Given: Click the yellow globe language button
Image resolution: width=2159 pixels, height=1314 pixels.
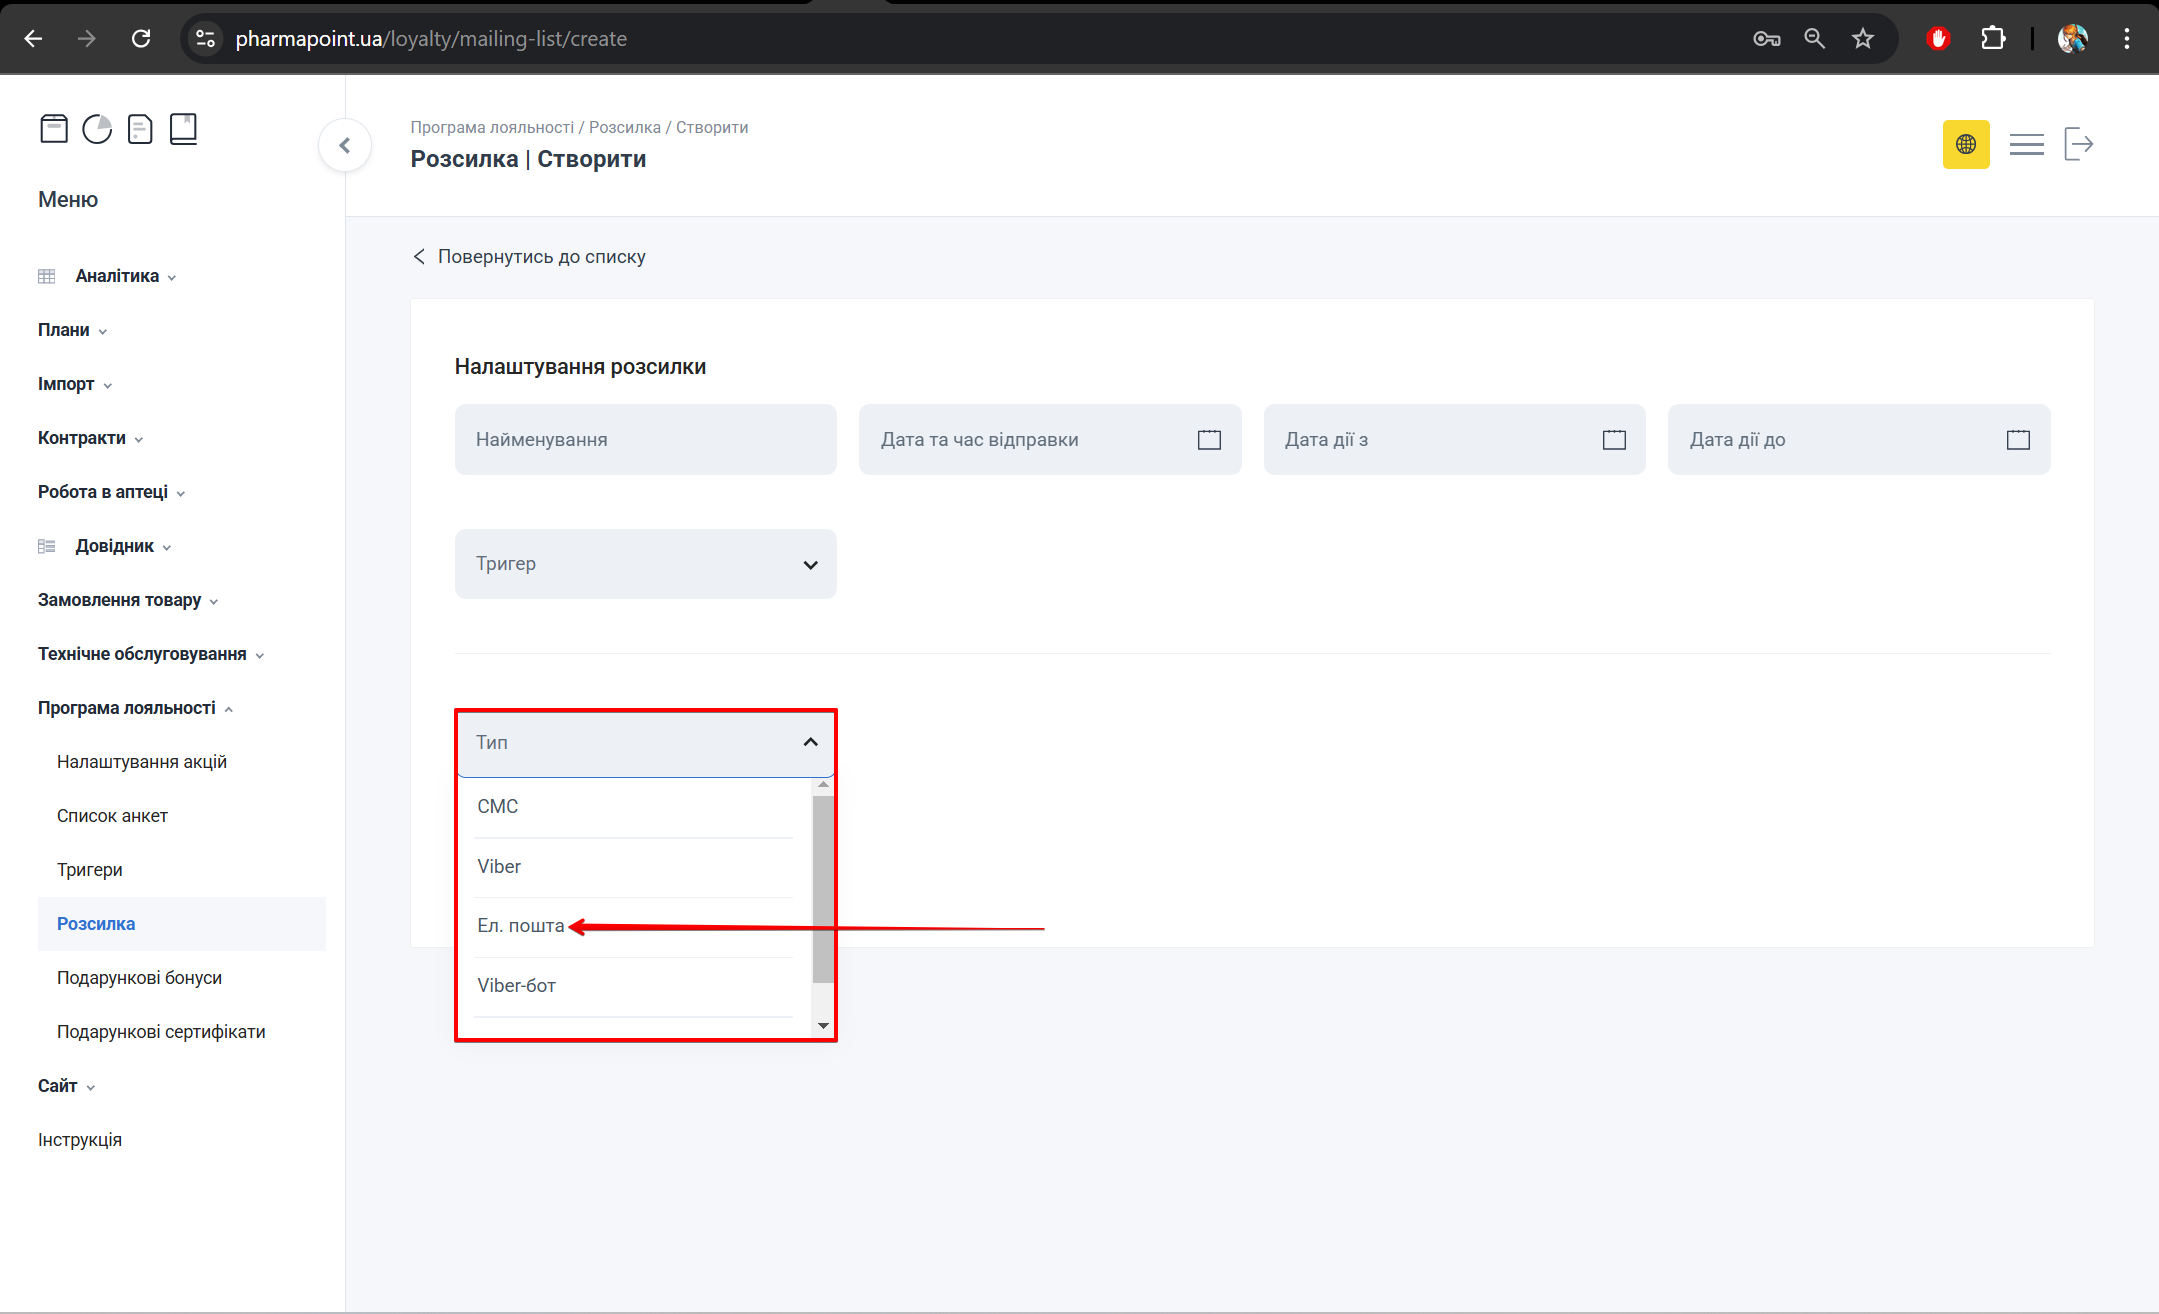Looking at the screenshot, I should click(x=1965, y=145).
